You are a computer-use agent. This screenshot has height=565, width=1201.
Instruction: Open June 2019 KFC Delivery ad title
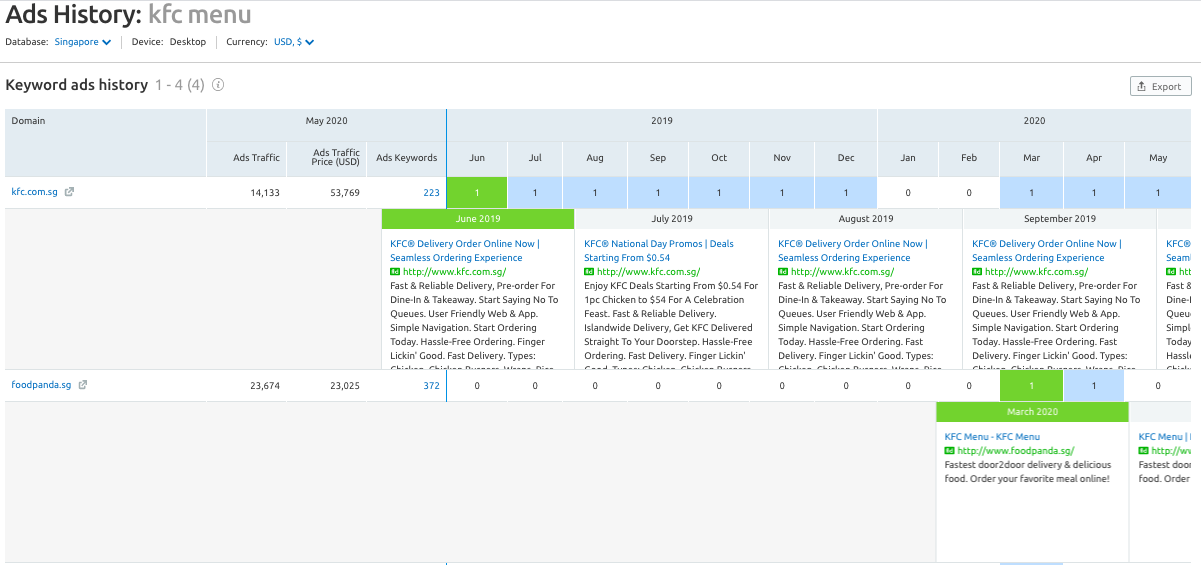pos(465,250)
